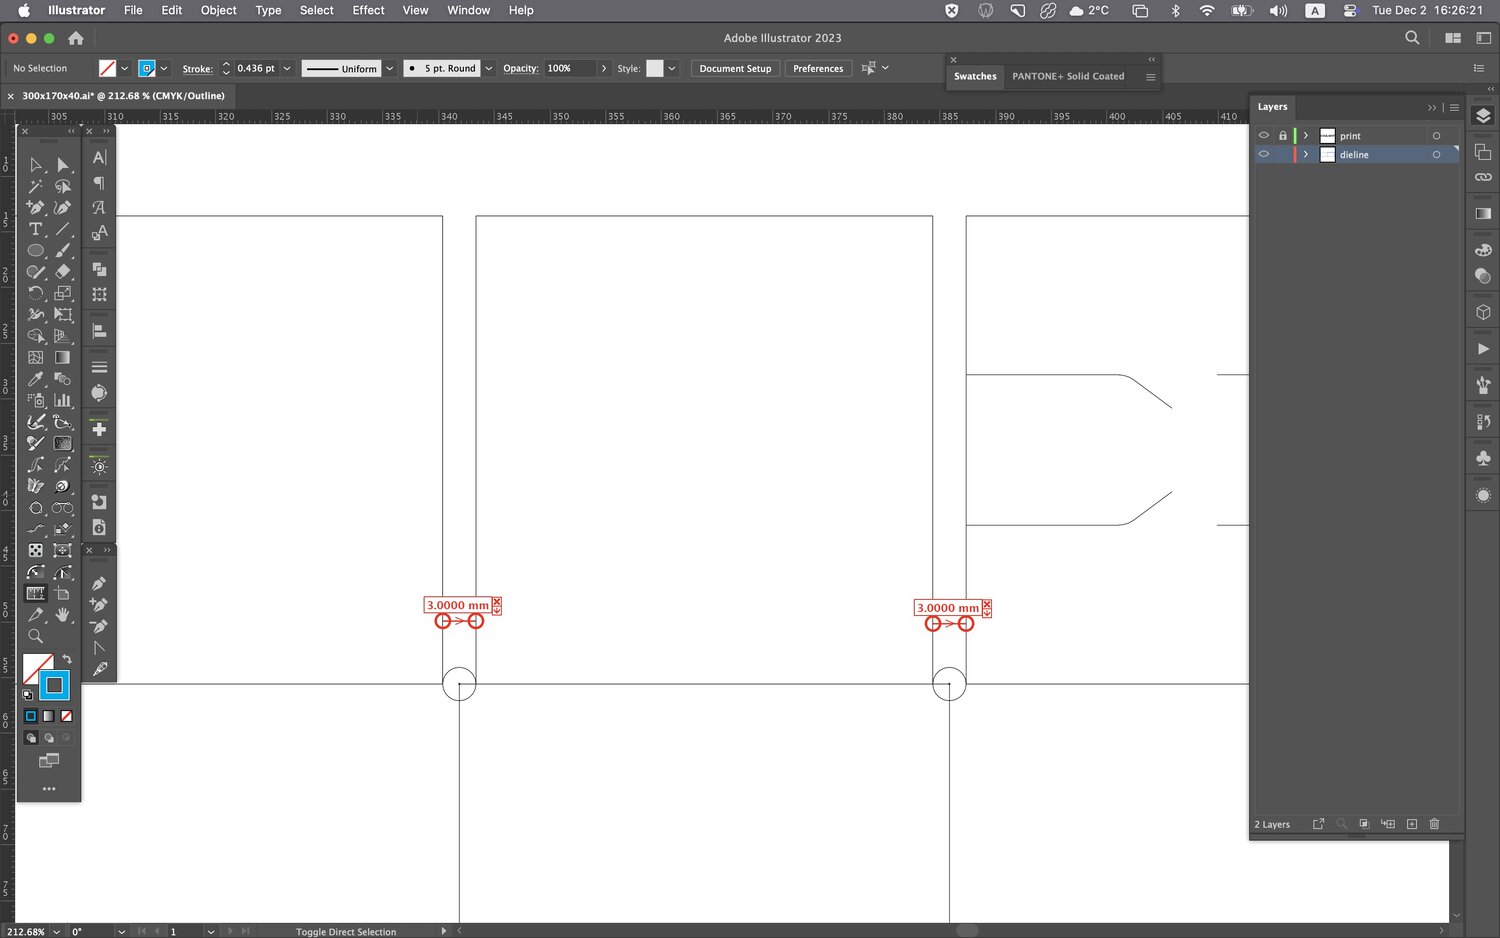Hide the dieline layer
The height and width of the screenshot is (938, 1500).
pos(1264,154)
